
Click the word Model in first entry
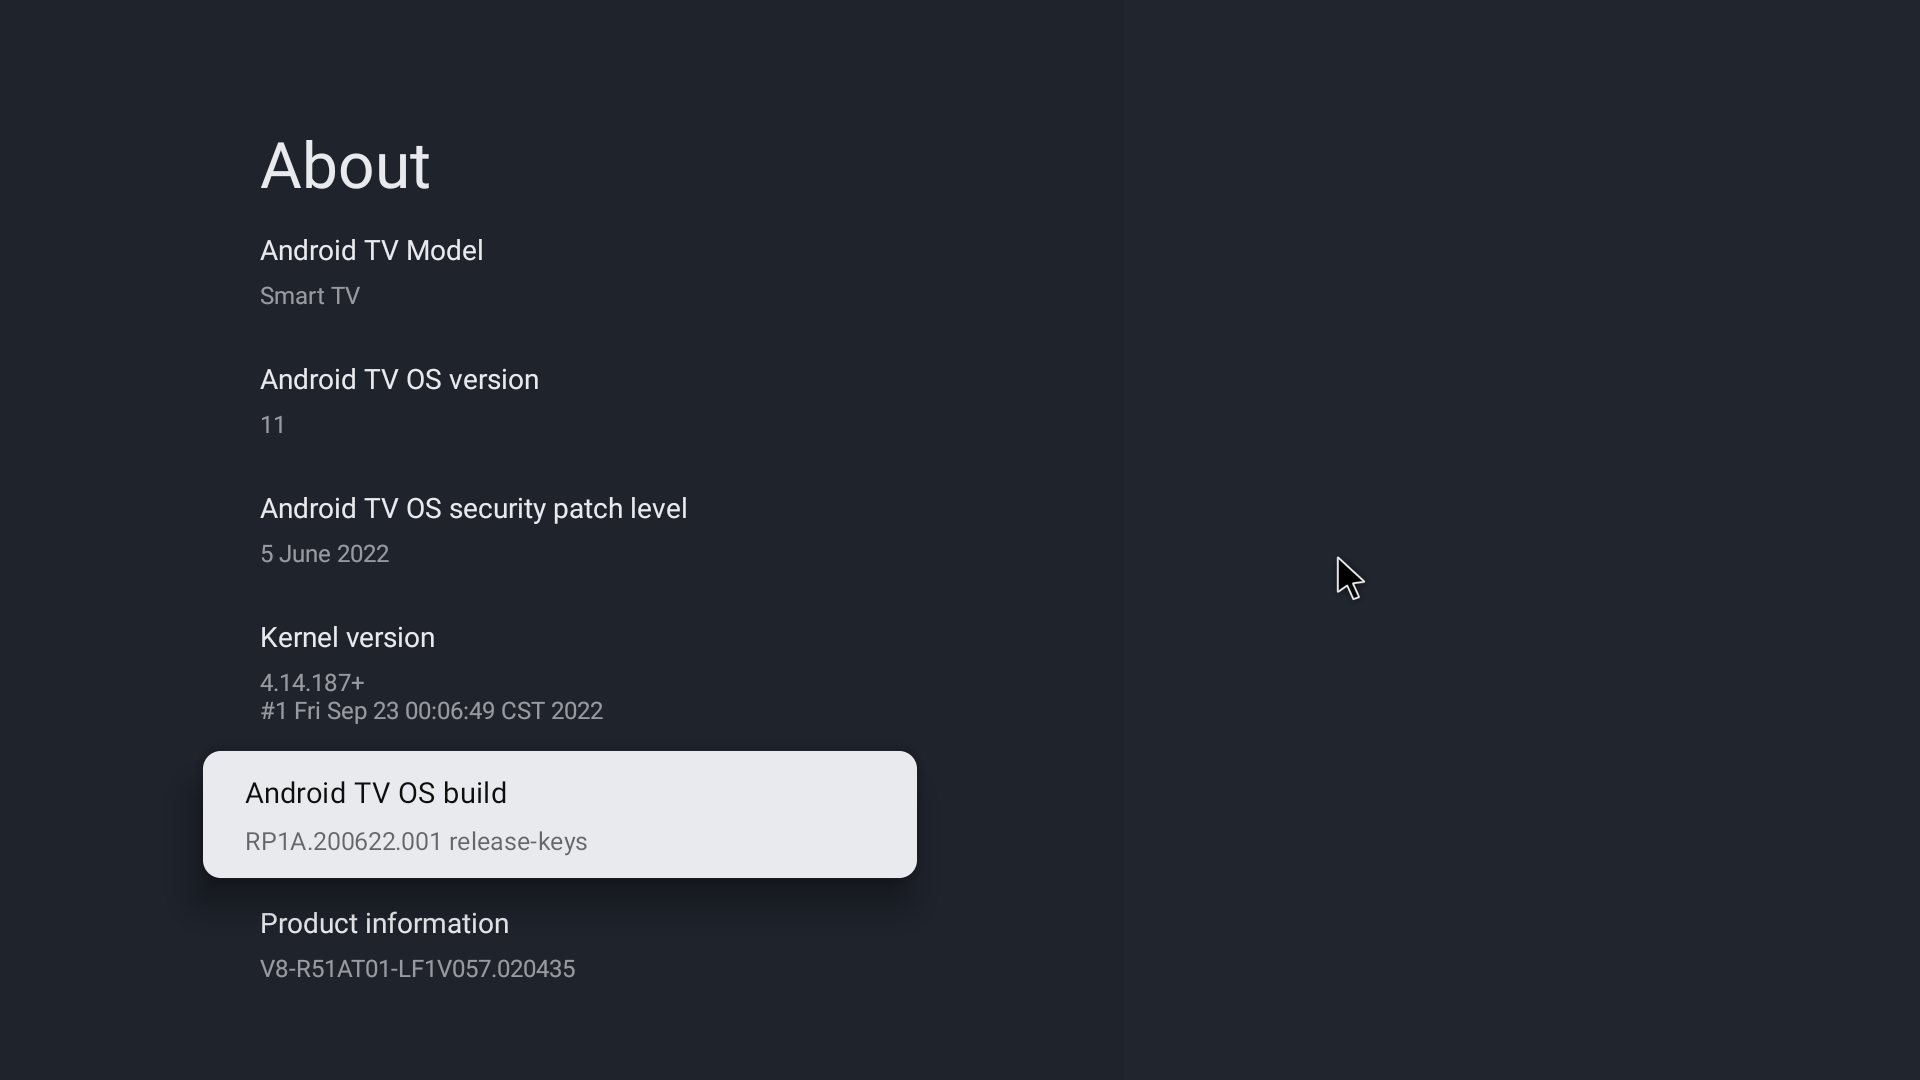pos(444,251)
